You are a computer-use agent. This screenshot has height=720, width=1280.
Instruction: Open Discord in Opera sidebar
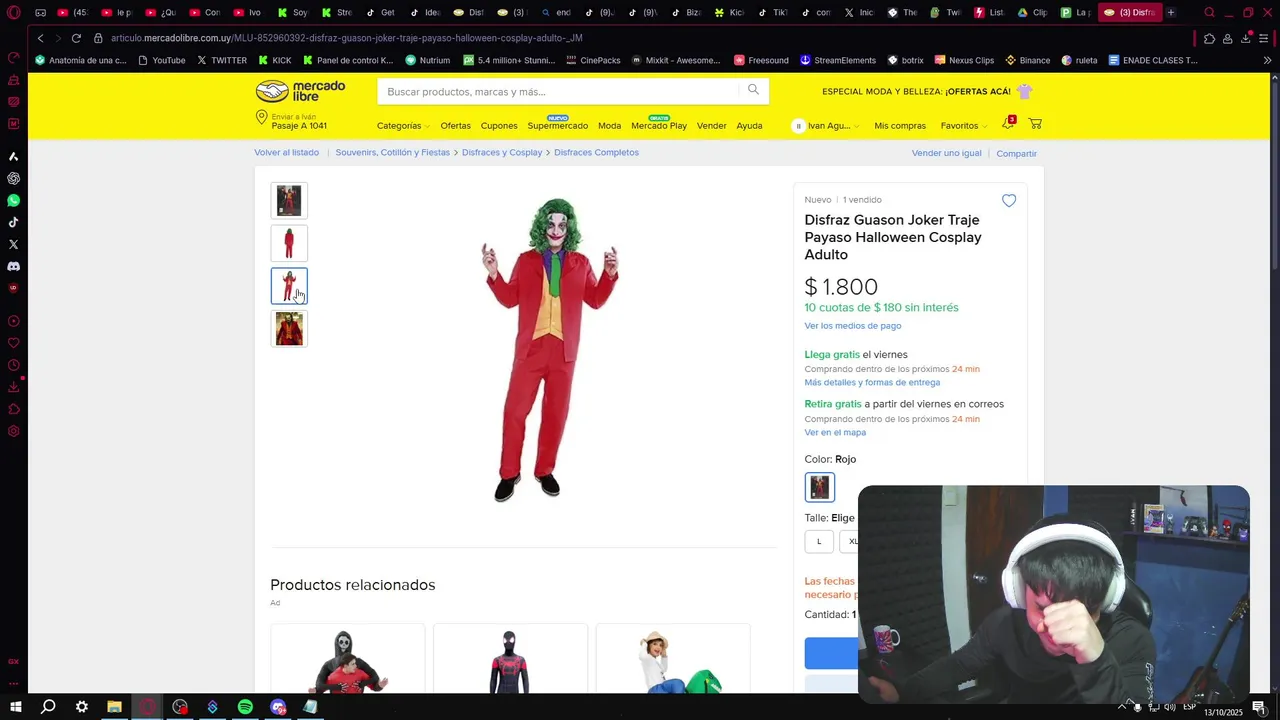[x=13, y=266]
